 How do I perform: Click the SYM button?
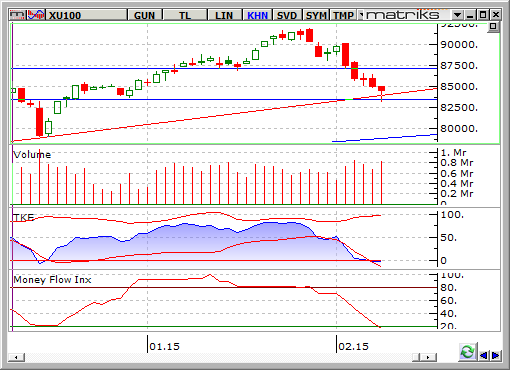pos(316,15)
